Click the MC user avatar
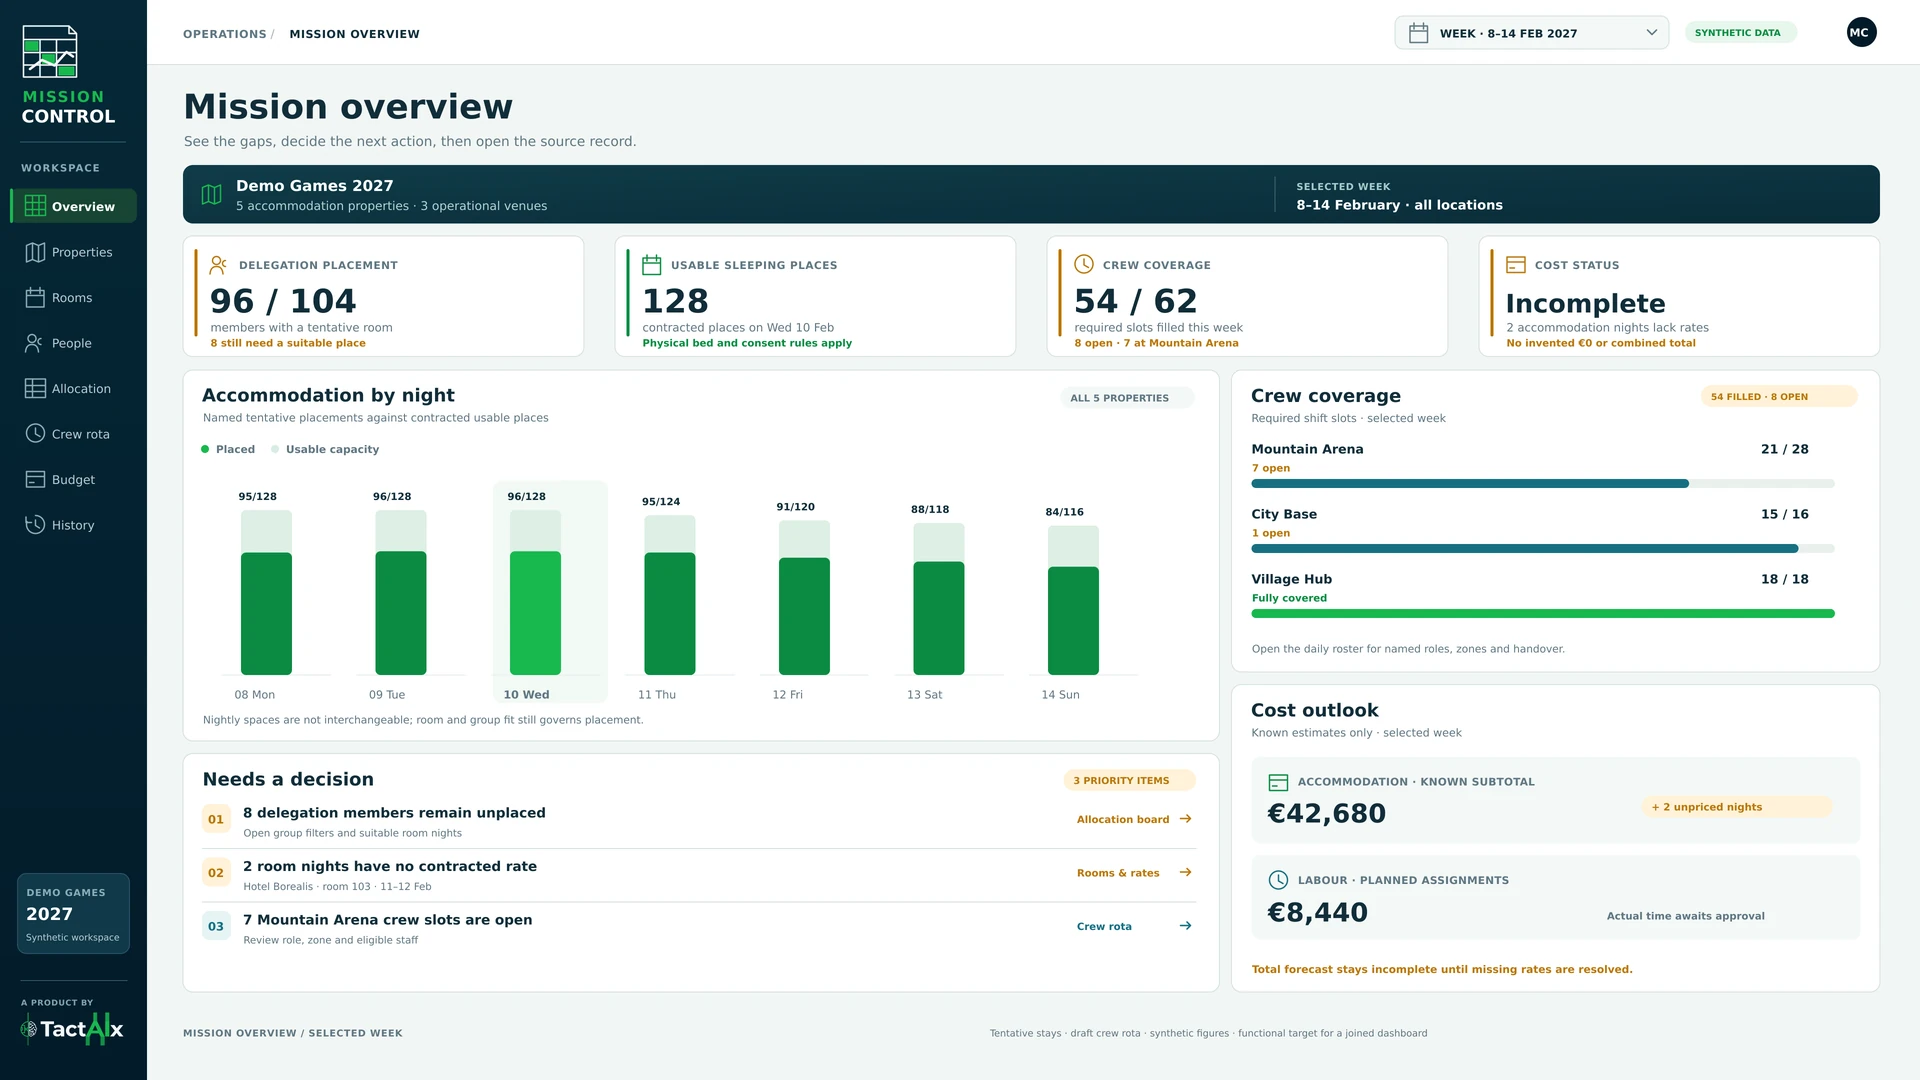Viewport: 1920px width, 1080px height. click(1861, 33)
